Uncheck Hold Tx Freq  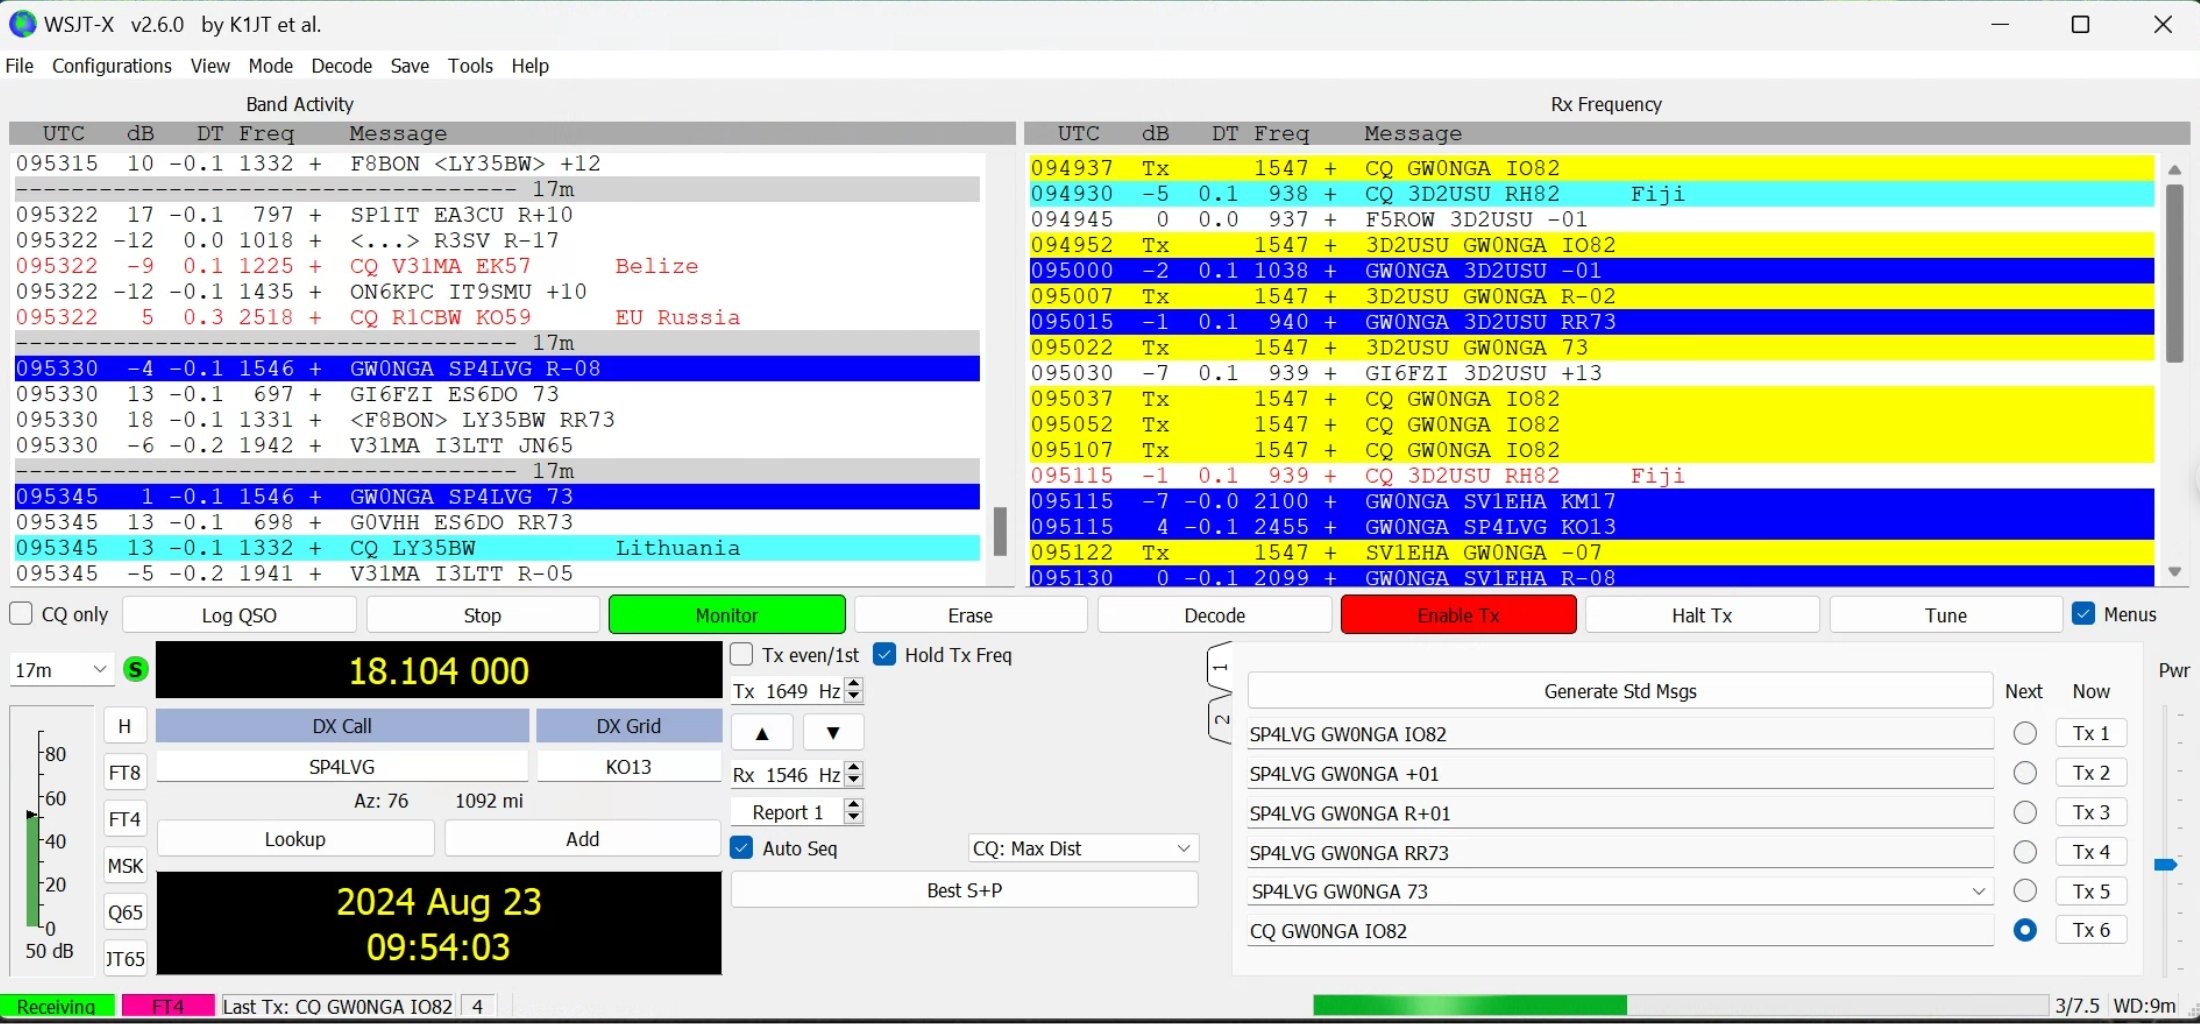tap(884, 655)
